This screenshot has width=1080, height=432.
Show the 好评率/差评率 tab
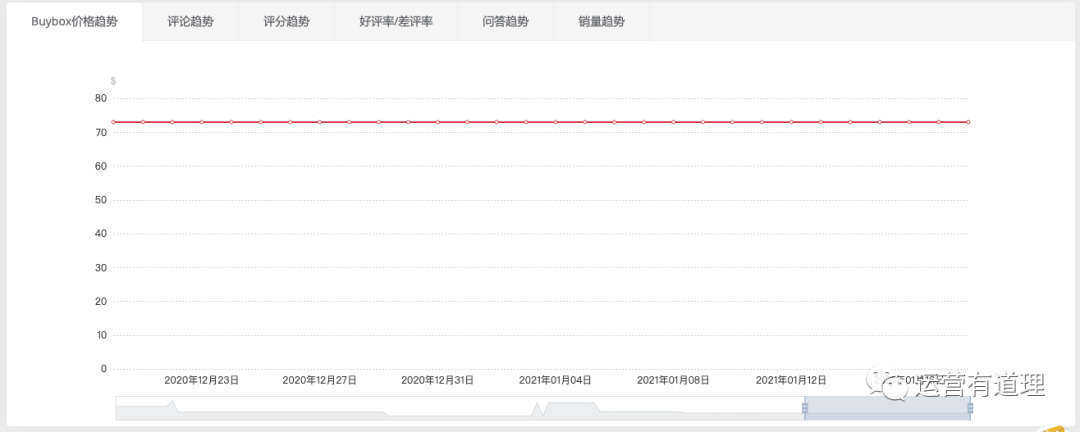click(x=396, y=22)
